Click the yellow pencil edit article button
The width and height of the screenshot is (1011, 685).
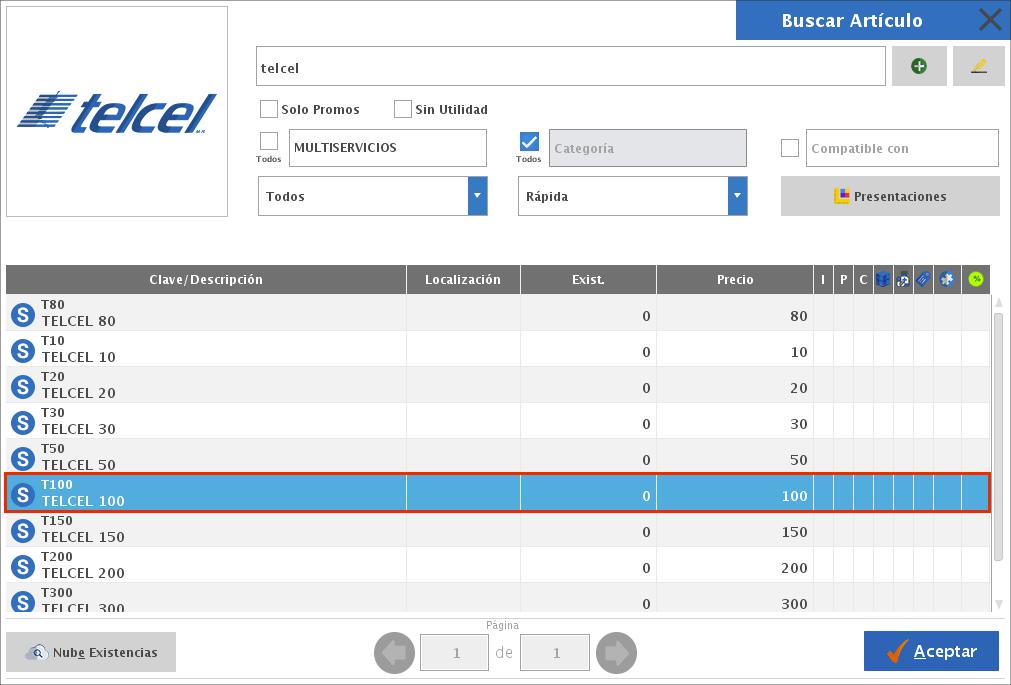pos(978,66)
